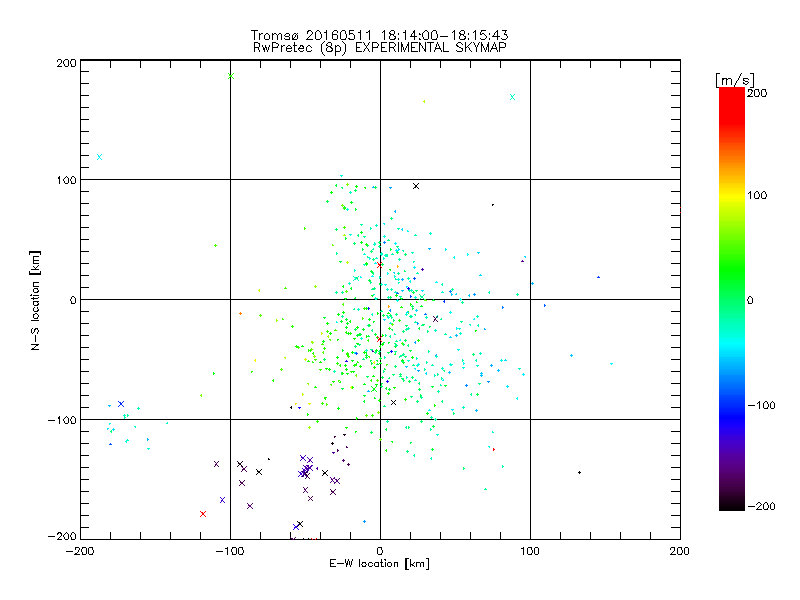Click the cyan X marker near the left edge
The width and height of the screenshot is (800, 600).
tap(99, 157)
